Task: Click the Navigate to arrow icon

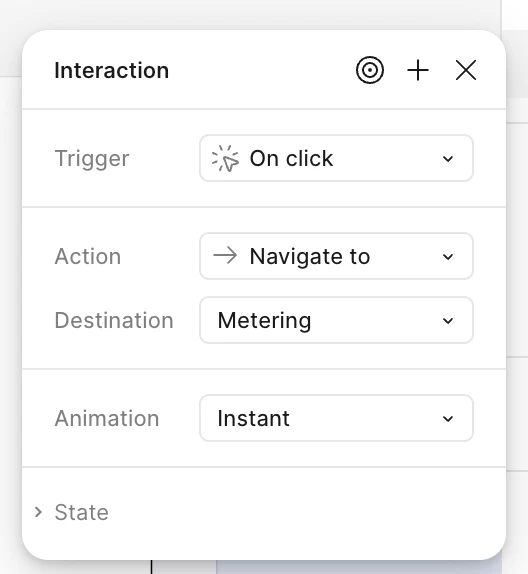Action: pos(225,256)
